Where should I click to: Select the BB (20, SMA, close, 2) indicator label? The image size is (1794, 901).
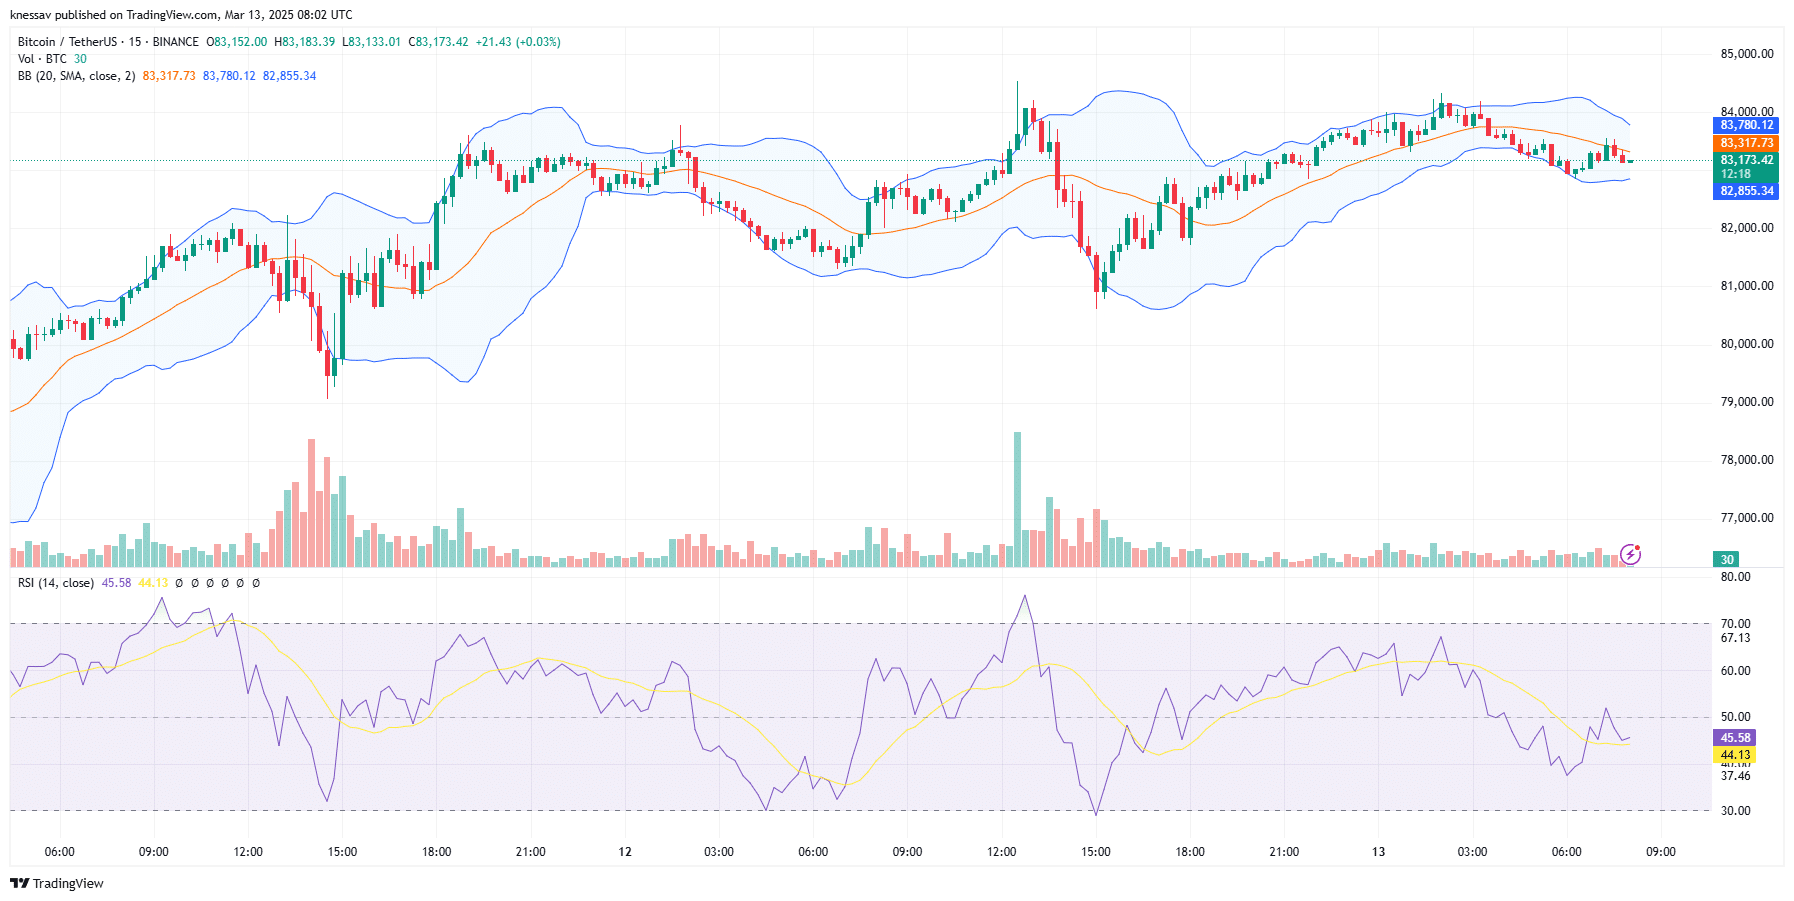[x=76, y=76]
